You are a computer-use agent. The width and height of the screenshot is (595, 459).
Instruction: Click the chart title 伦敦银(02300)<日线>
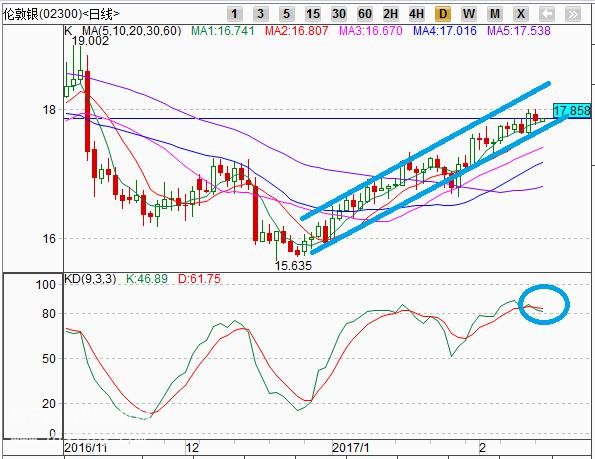61,14
